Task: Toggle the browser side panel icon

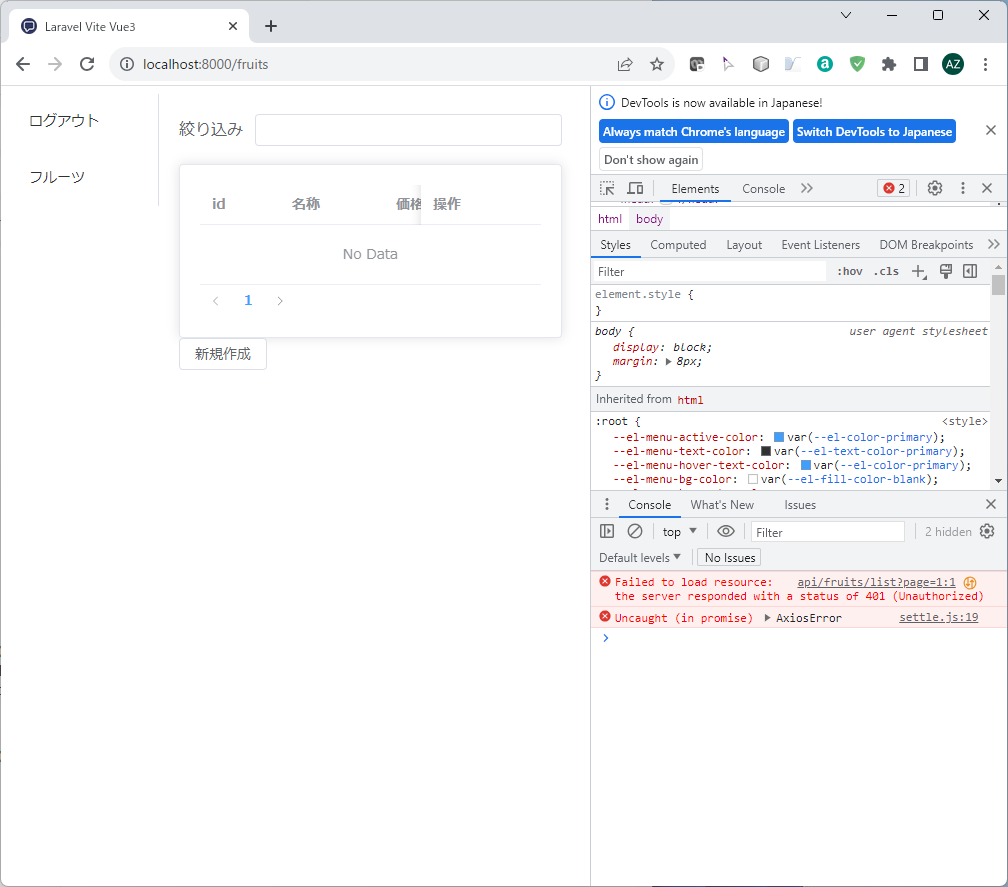Action: 921,64
